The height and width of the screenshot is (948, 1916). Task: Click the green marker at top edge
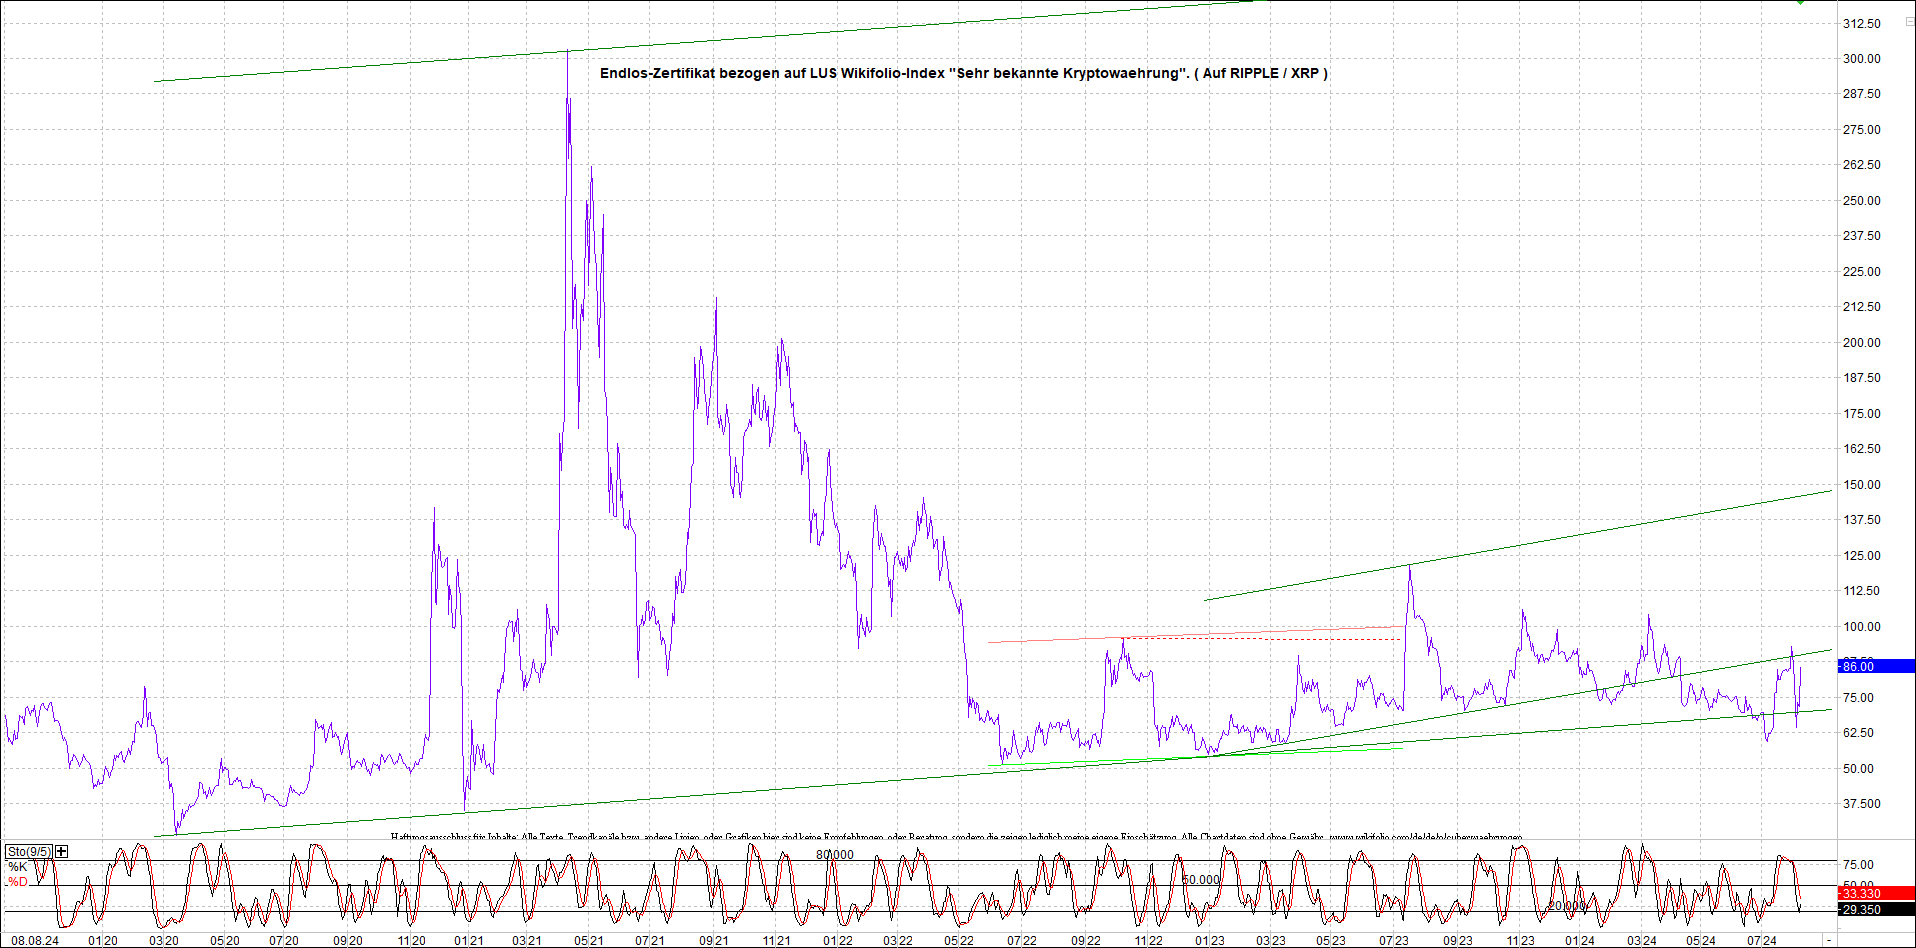tap(1800, 2)
